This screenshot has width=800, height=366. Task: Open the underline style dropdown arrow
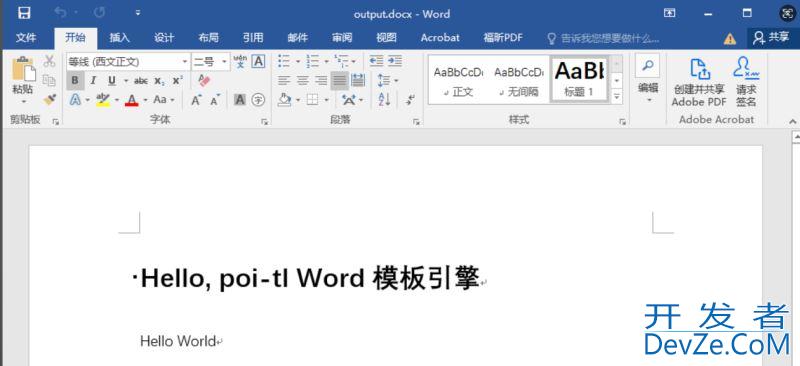pyautogui.click(x=126, y=81)
